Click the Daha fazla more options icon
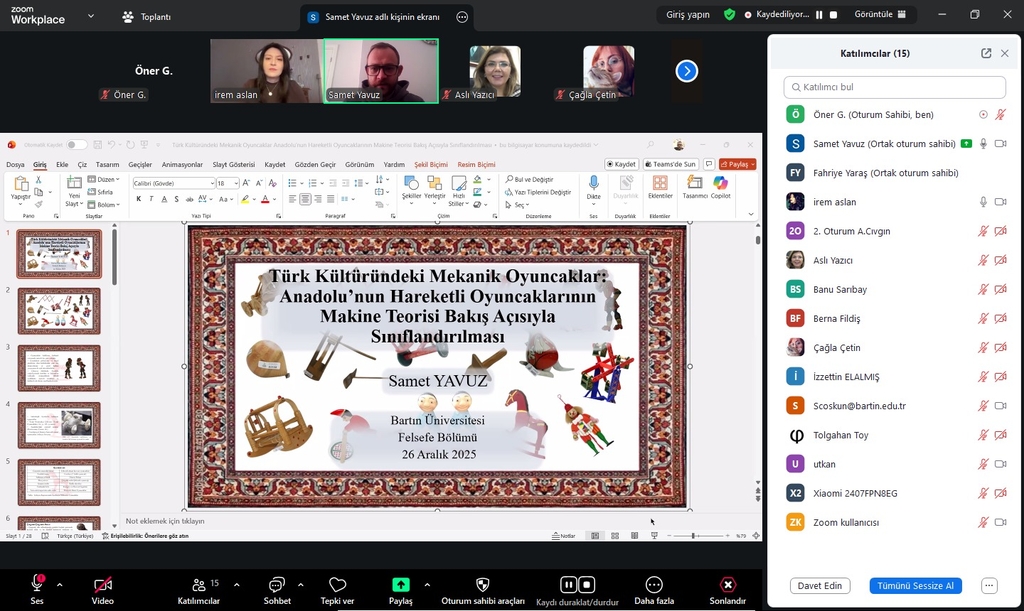This screenshot has width=1024, height=611. tap(654, 585)
